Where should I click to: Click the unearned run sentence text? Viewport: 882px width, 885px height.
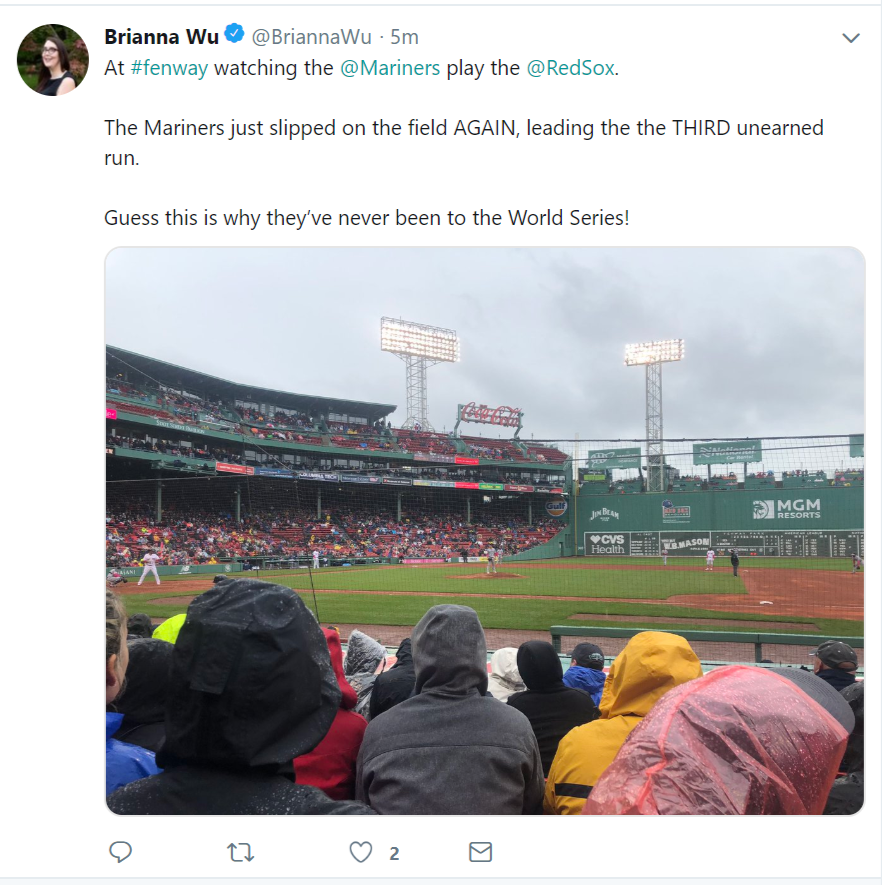pos(464,143)
